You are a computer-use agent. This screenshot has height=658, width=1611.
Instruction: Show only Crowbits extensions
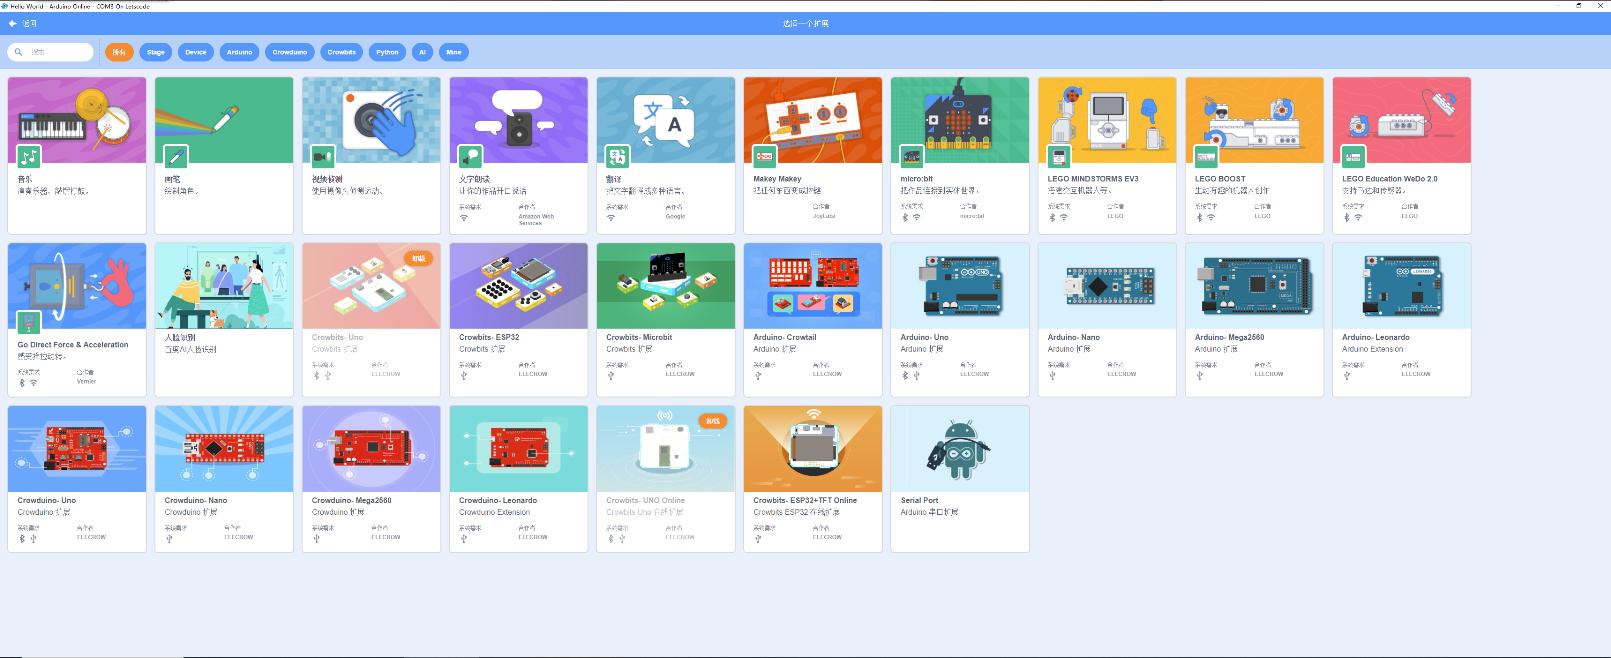tap(342, 52)
